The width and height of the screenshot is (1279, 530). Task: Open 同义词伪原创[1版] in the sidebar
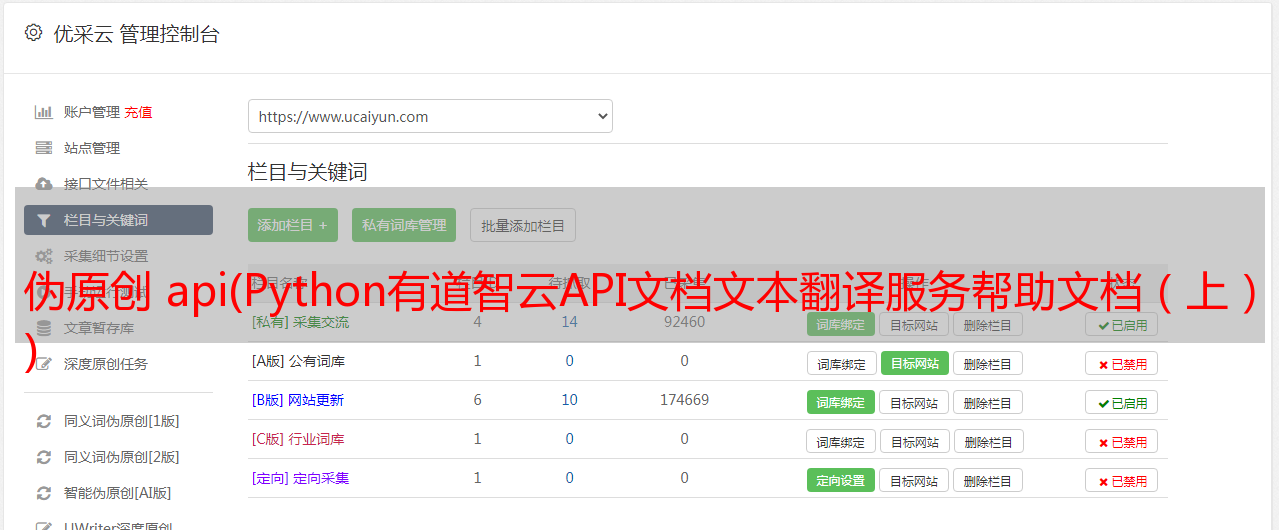click(x=122, y=421)
